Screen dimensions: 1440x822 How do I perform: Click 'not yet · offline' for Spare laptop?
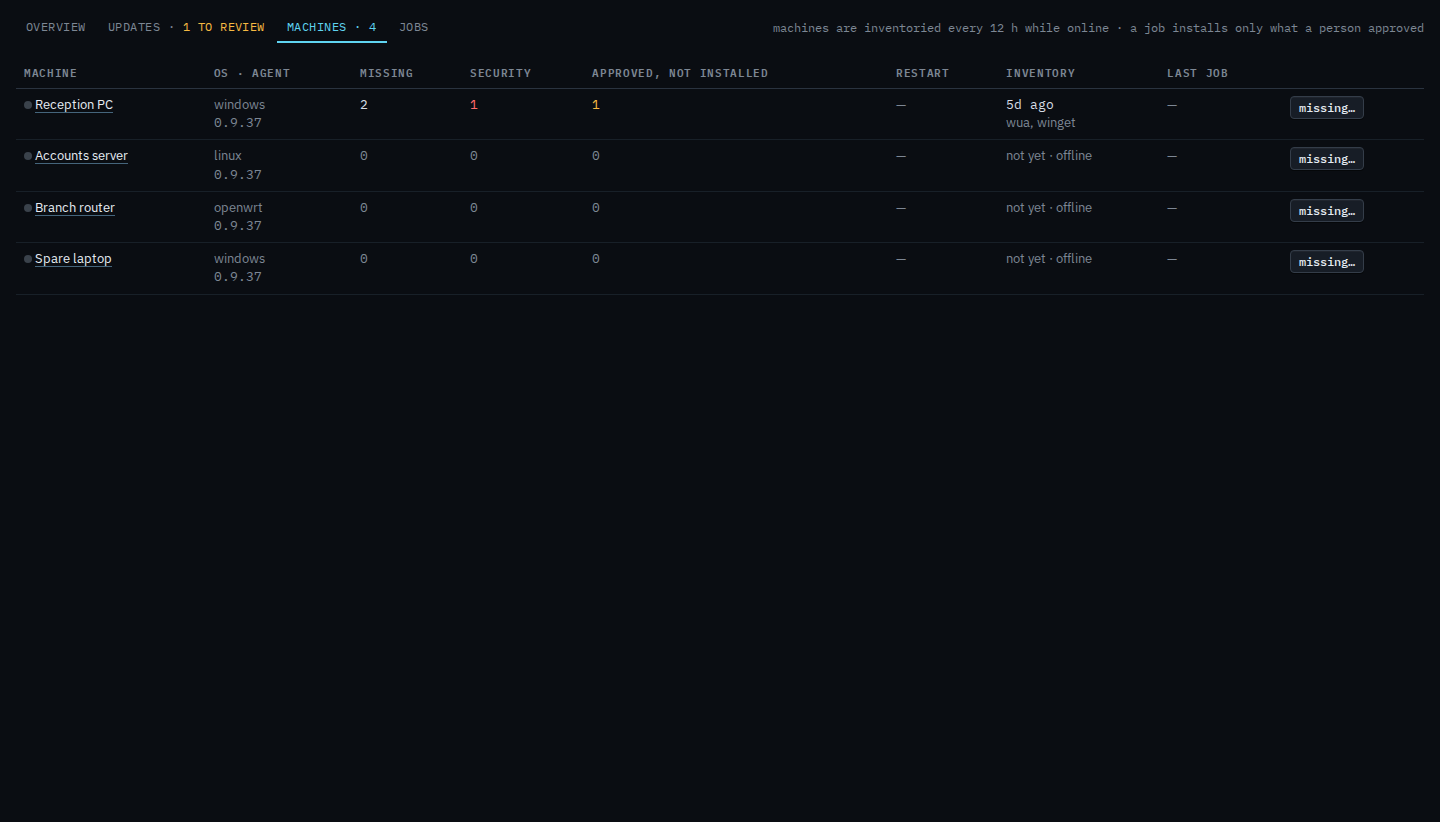pyautogui.click(x=1049, y=259)
